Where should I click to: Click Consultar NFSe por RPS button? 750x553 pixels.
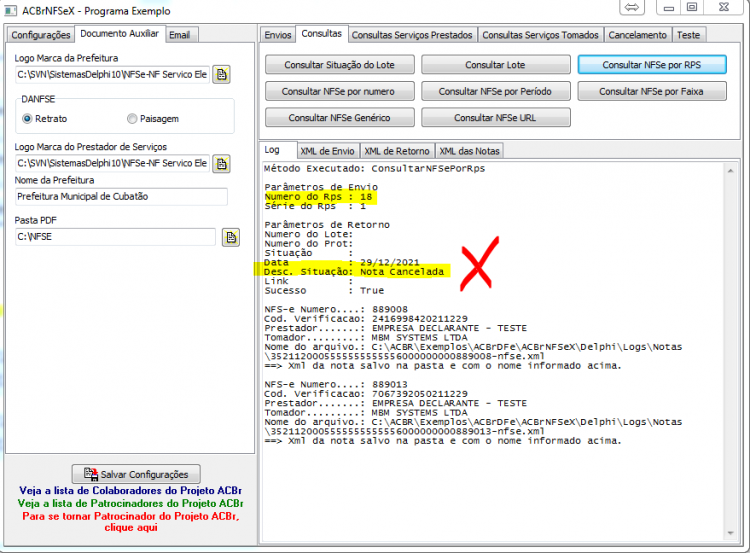pos(652,65)
